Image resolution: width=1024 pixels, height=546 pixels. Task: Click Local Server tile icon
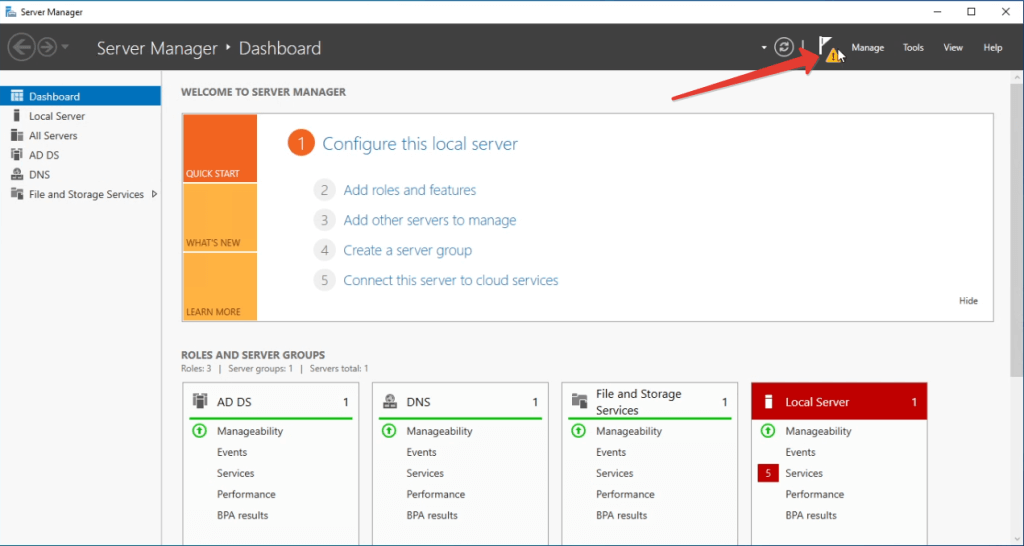[769, 401]
